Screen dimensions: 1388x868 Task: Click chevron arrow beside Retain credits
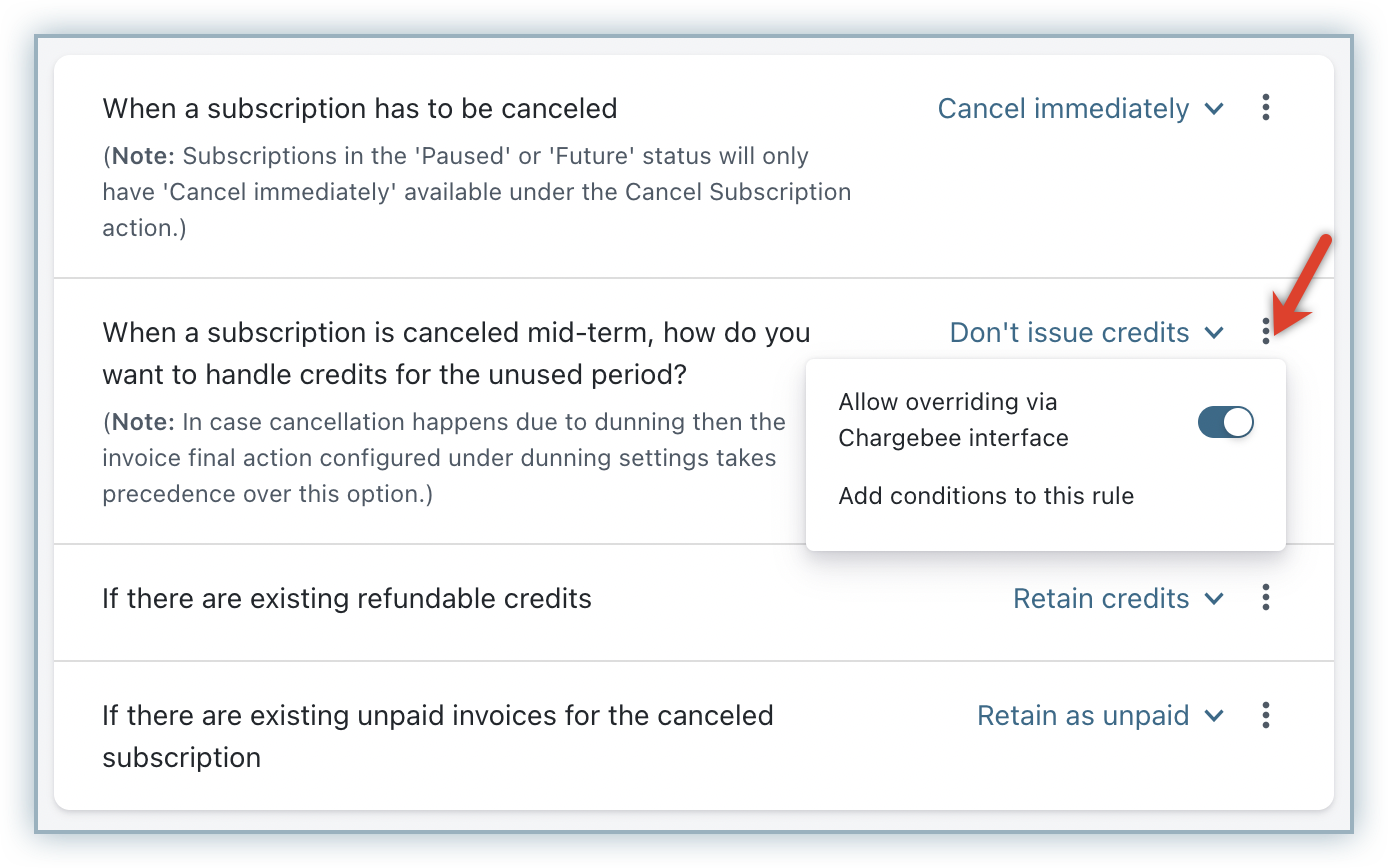point(1215,599)
